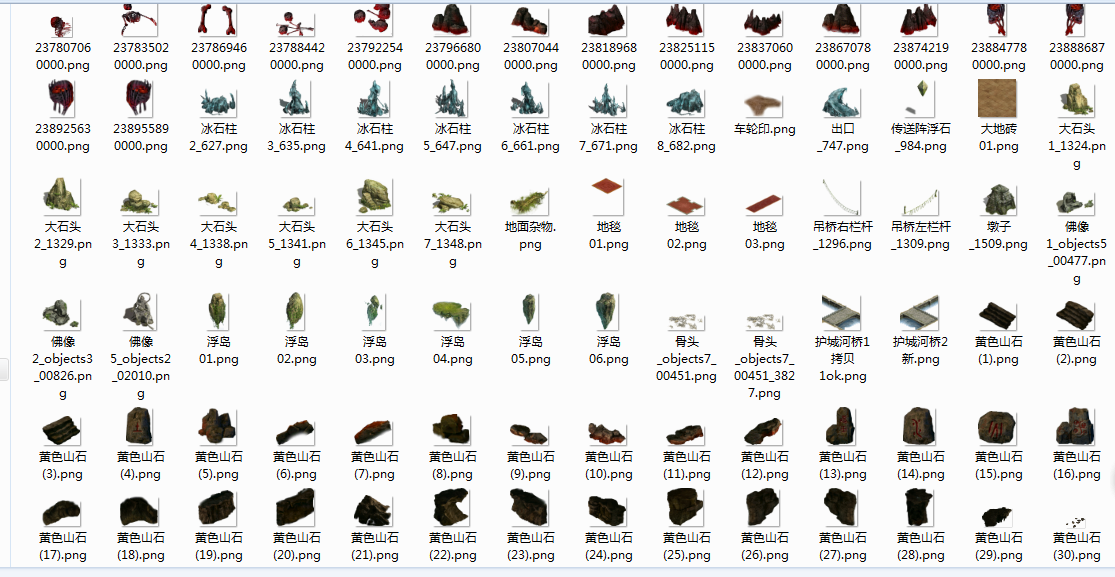Viewport: 1115px width, 577px height.
Task: Select the 大石头2_1329.png rock thumbnail
Action: click(63, 196)
